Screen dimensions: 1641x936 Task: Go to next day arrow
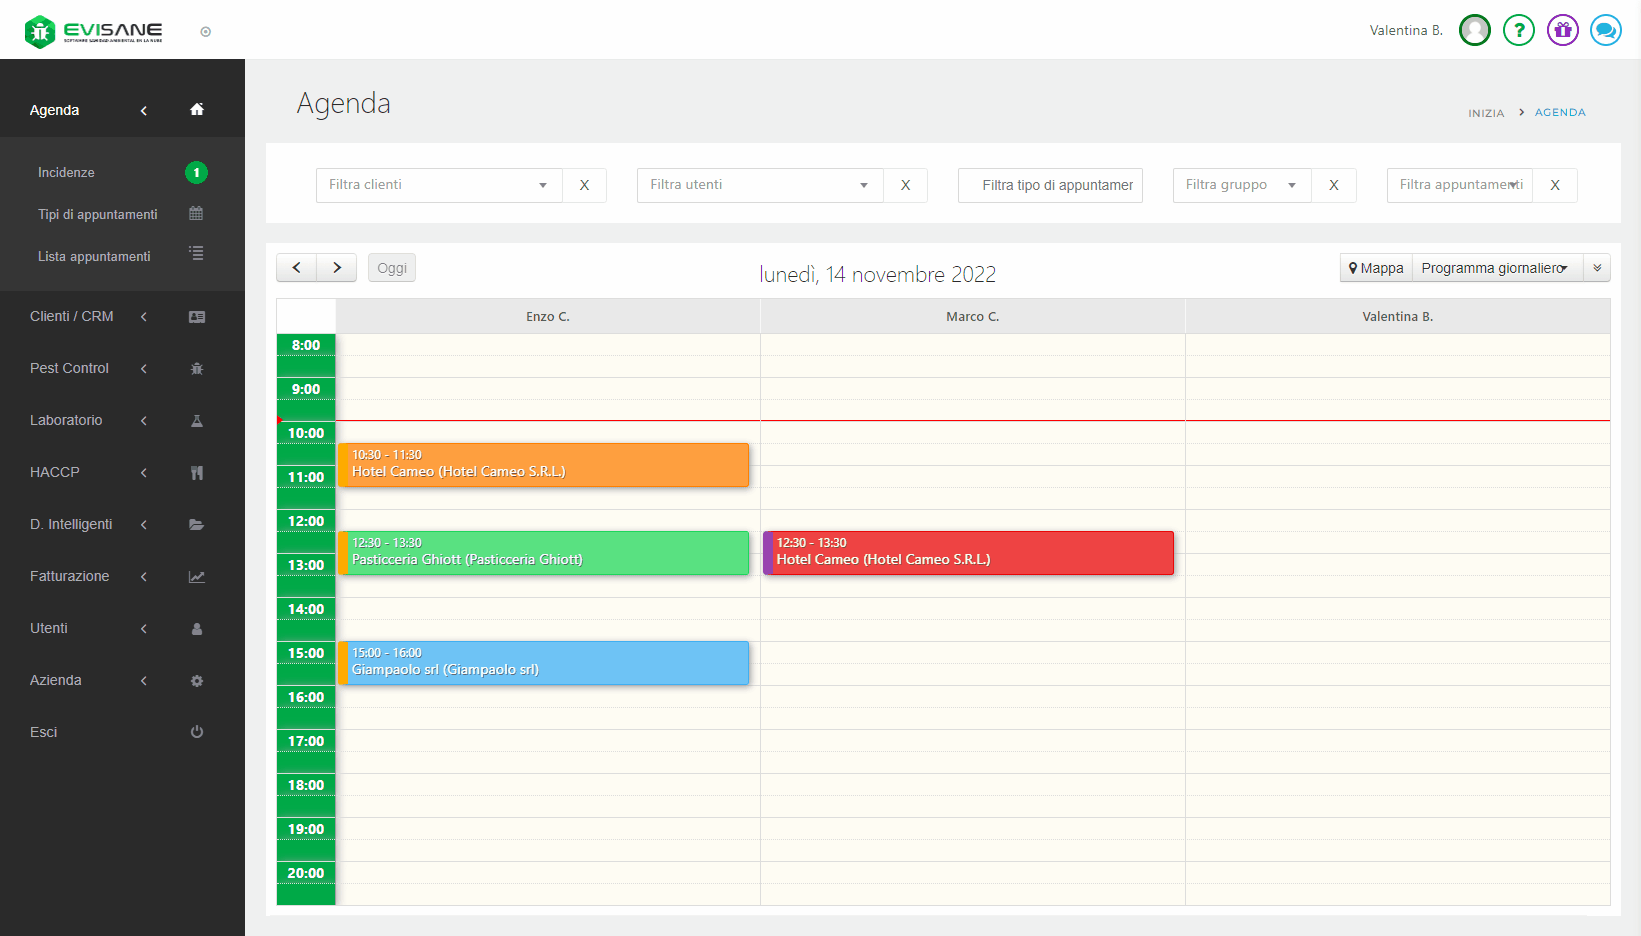(x=337, y=268)
